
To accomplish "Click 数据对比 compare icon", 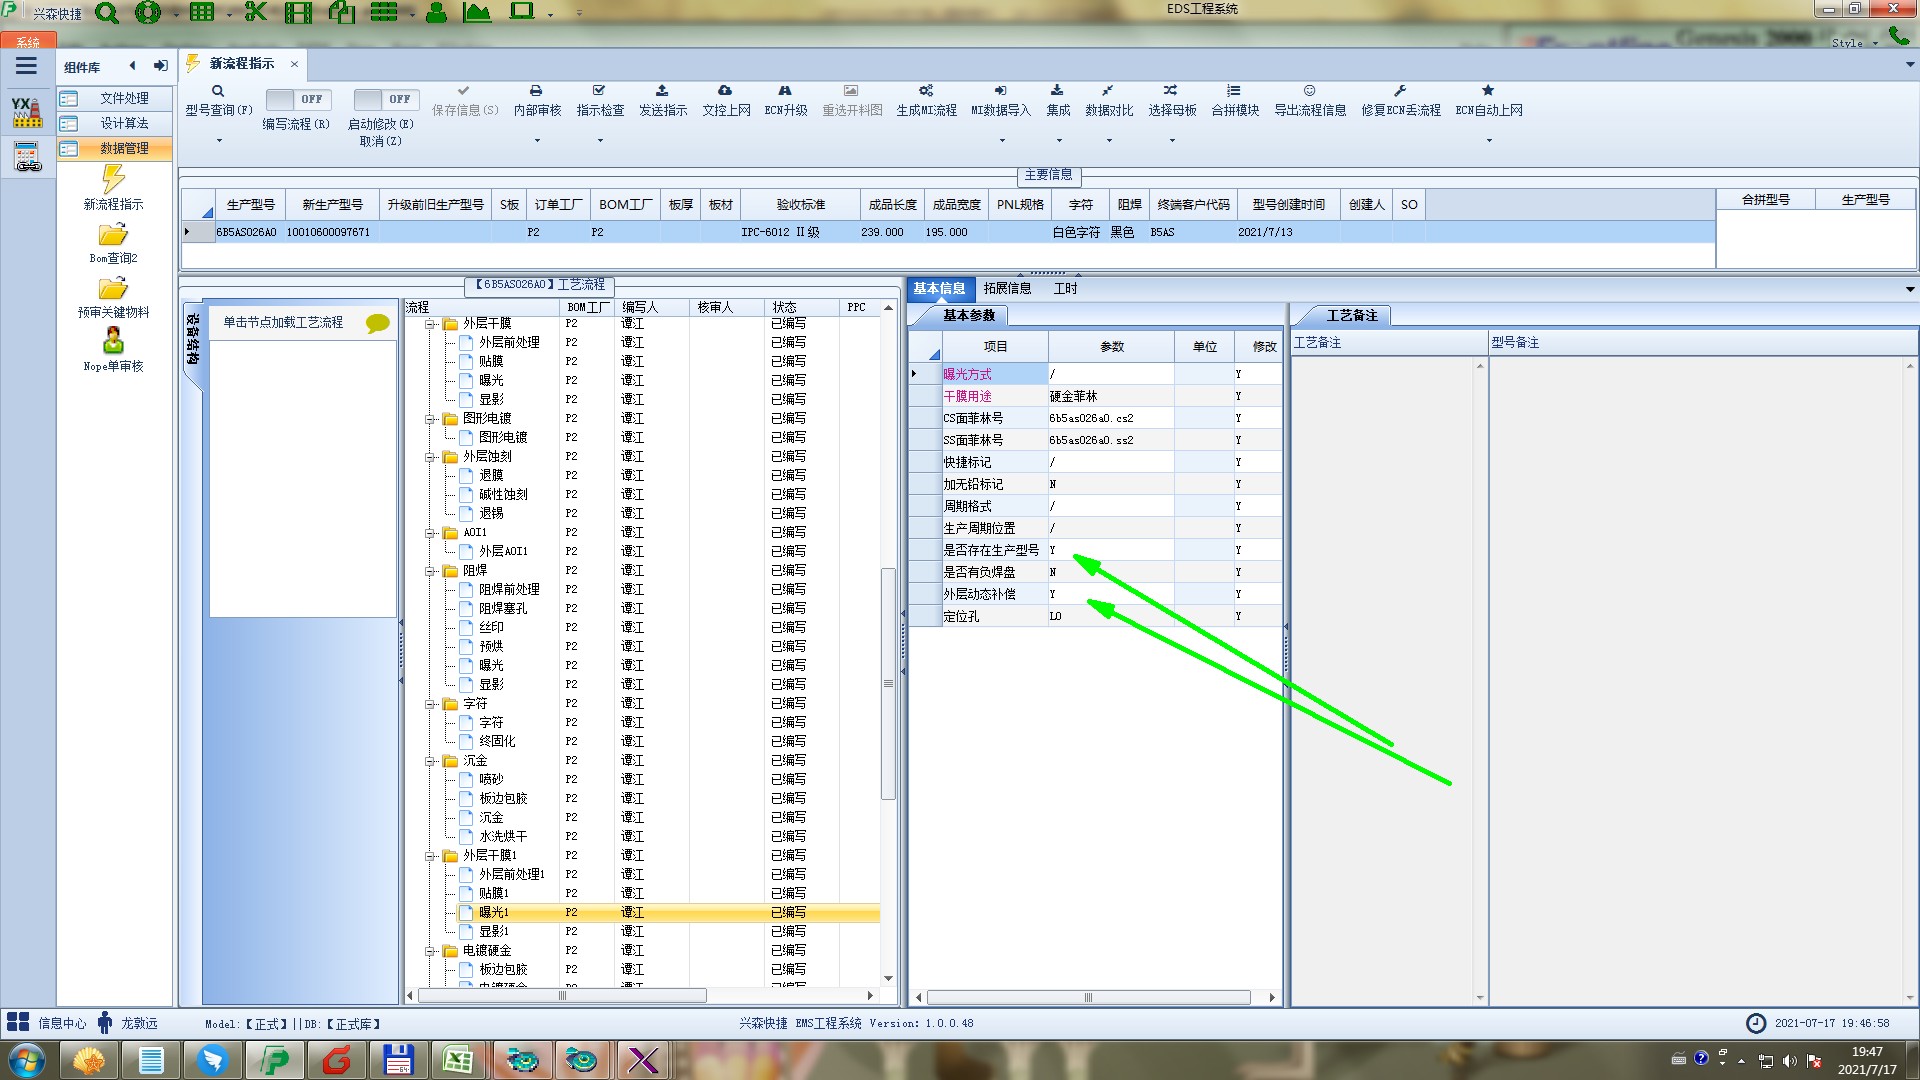I will pos(1108,91).
